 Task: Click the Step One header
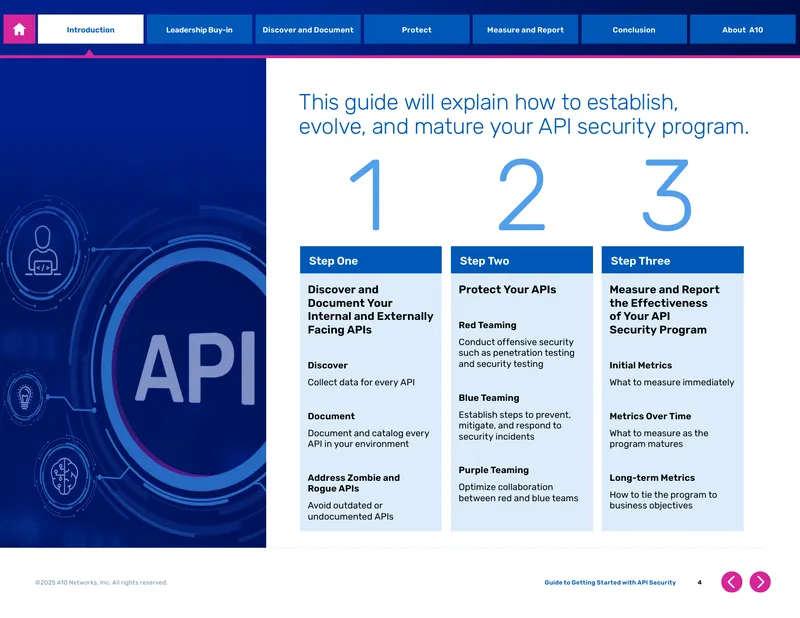370,260
